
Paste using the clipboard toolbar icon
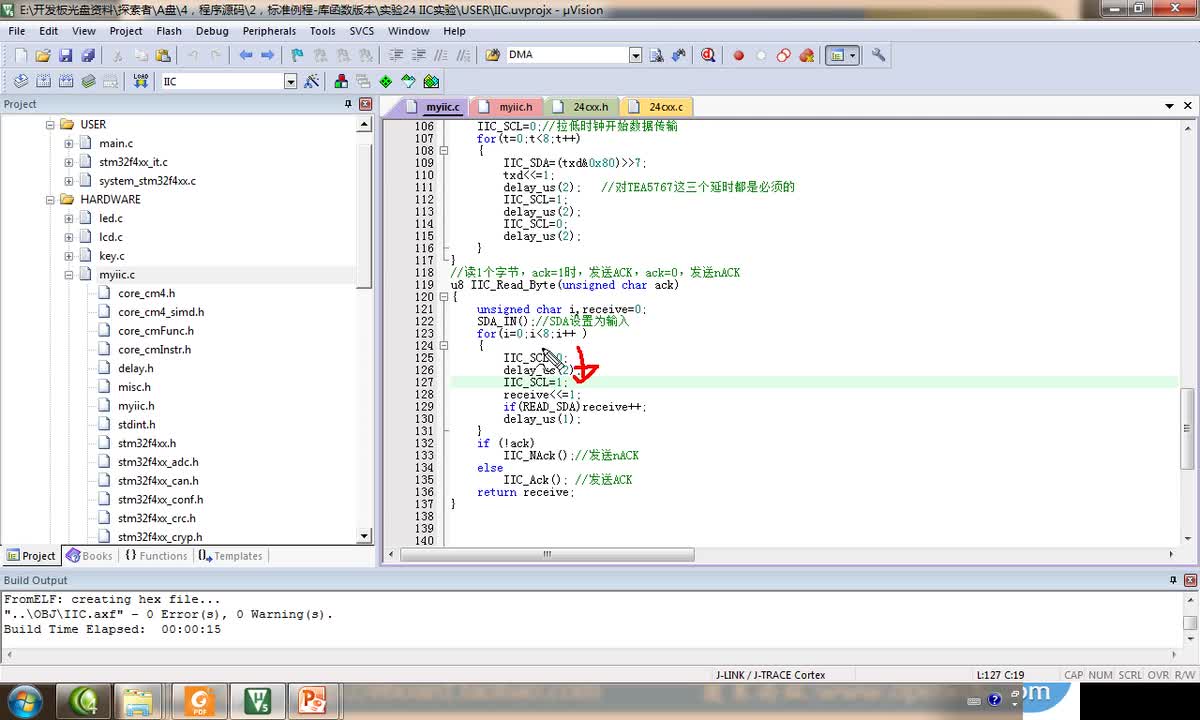point(163,55)
